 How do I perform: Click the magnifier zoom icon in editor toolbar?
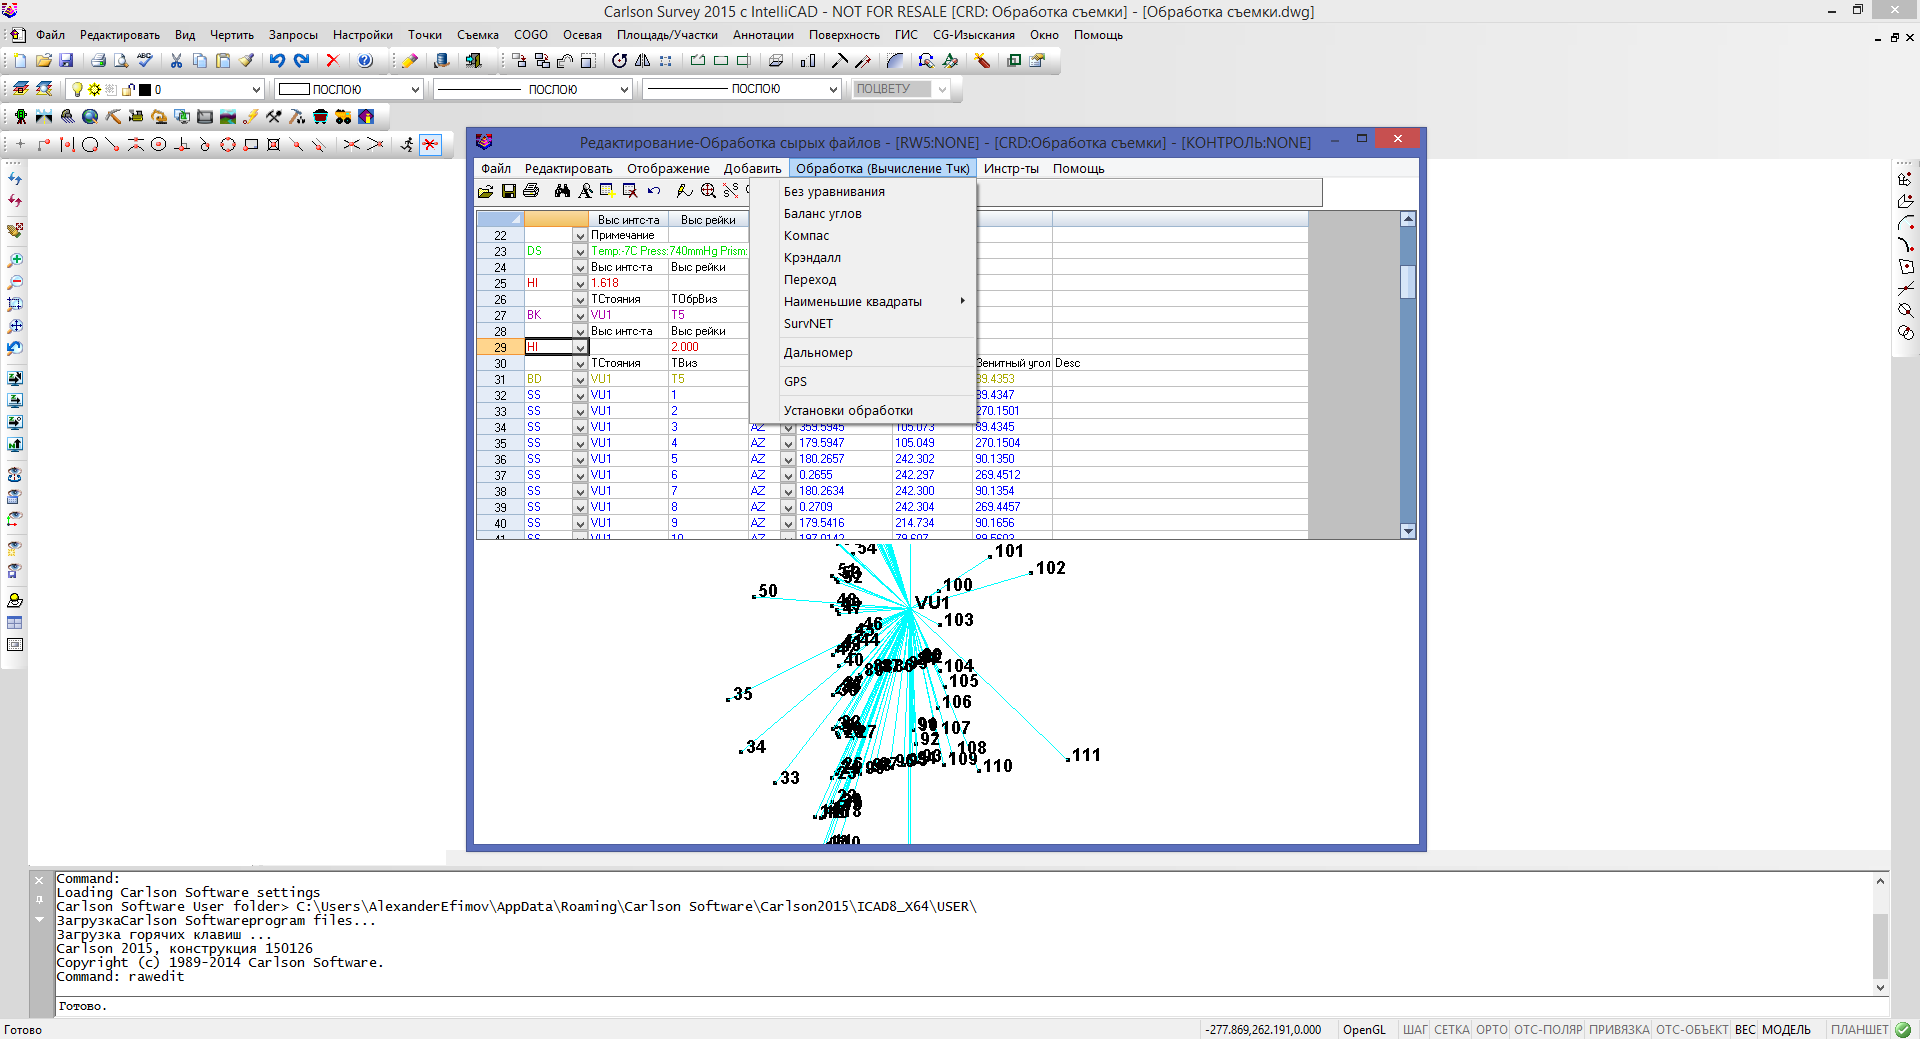click(x=708, y=191)
